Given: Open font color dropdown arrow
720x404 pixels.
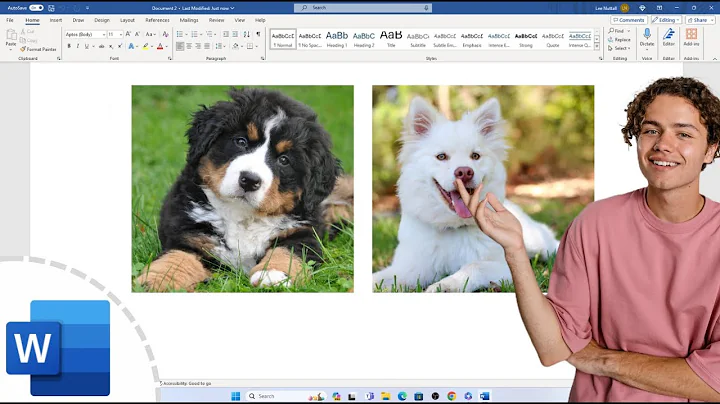Looking at the screenshot, I should click(166, 46).
